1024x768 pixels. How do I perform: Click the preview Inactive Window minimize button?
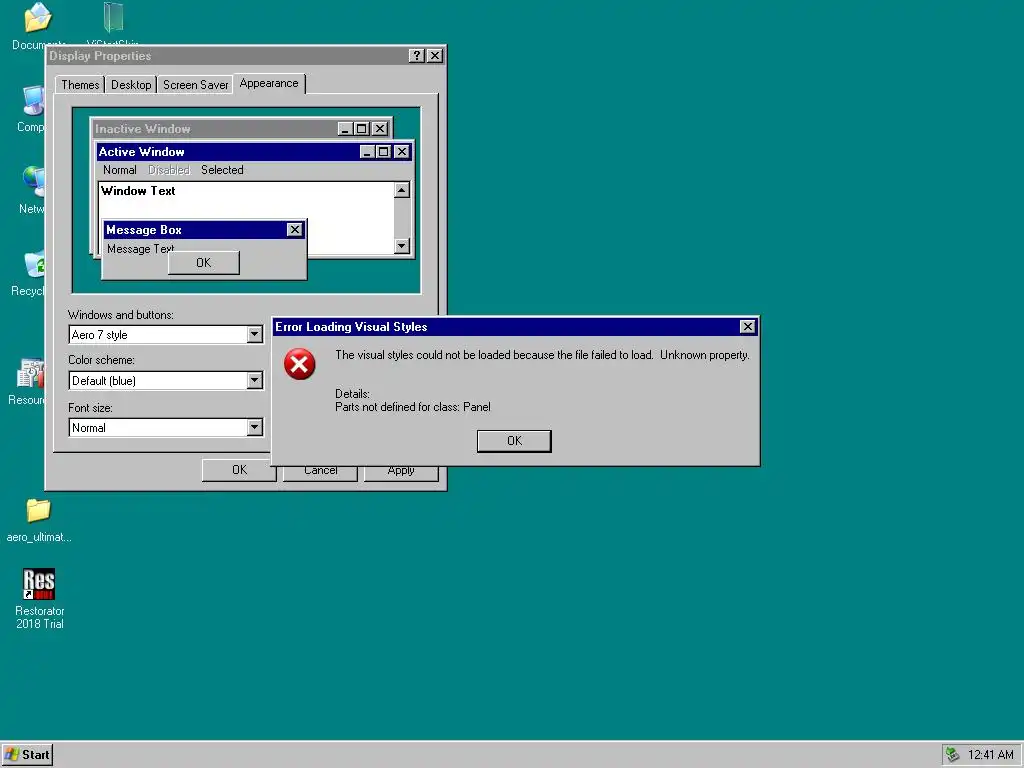click(x=345, y=129)
